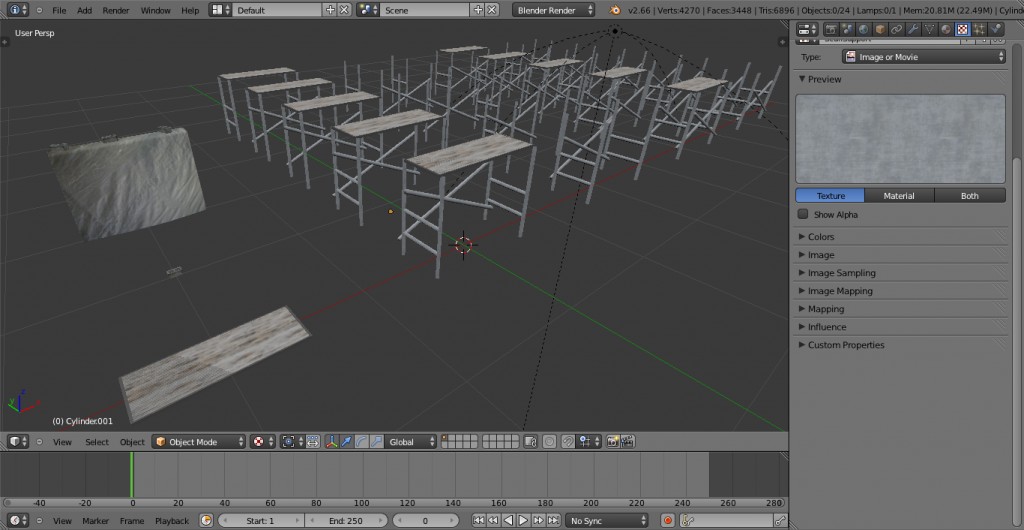This screenshot has height=530, width=1024.
Task: Open the Object Constraints chain tab
Action: pyautogui.click(x=897, y=29)
